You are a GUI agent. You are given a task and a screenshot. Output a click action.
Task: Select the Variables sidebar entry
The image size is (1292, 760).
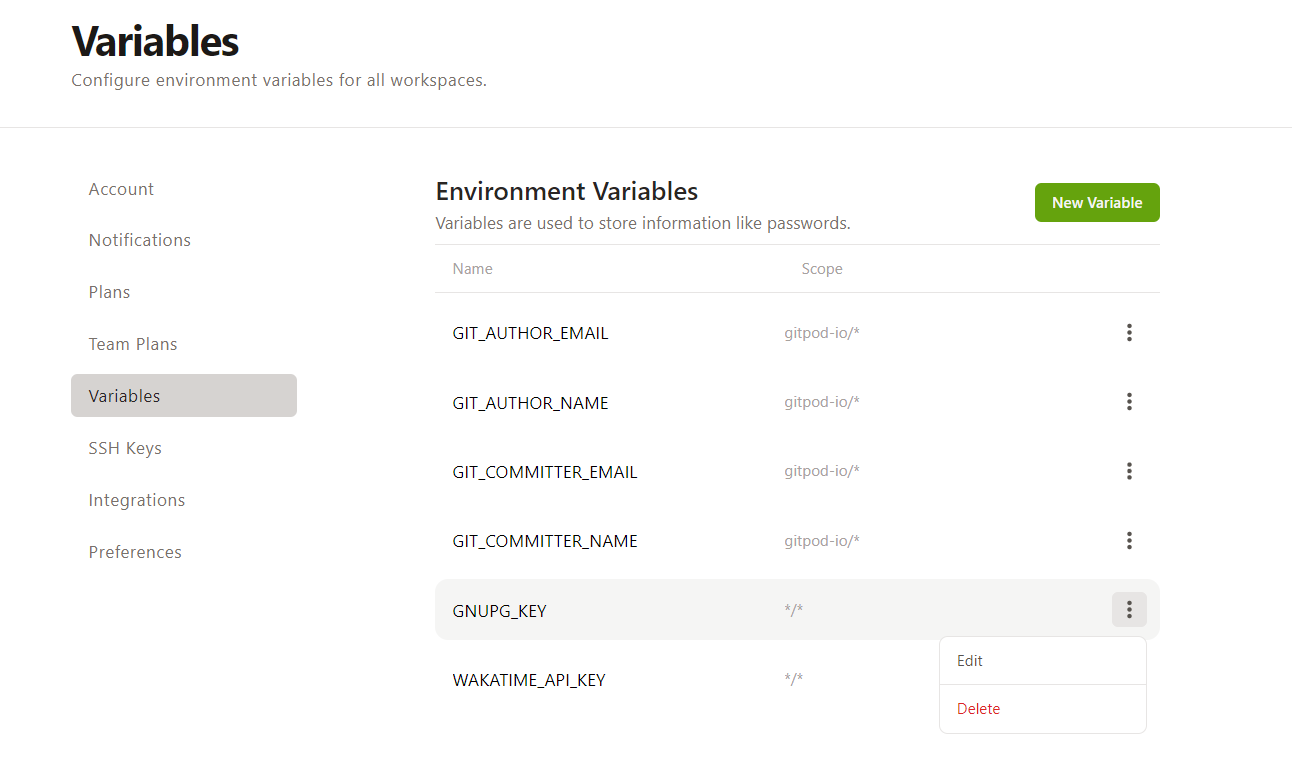pos(124,395)
